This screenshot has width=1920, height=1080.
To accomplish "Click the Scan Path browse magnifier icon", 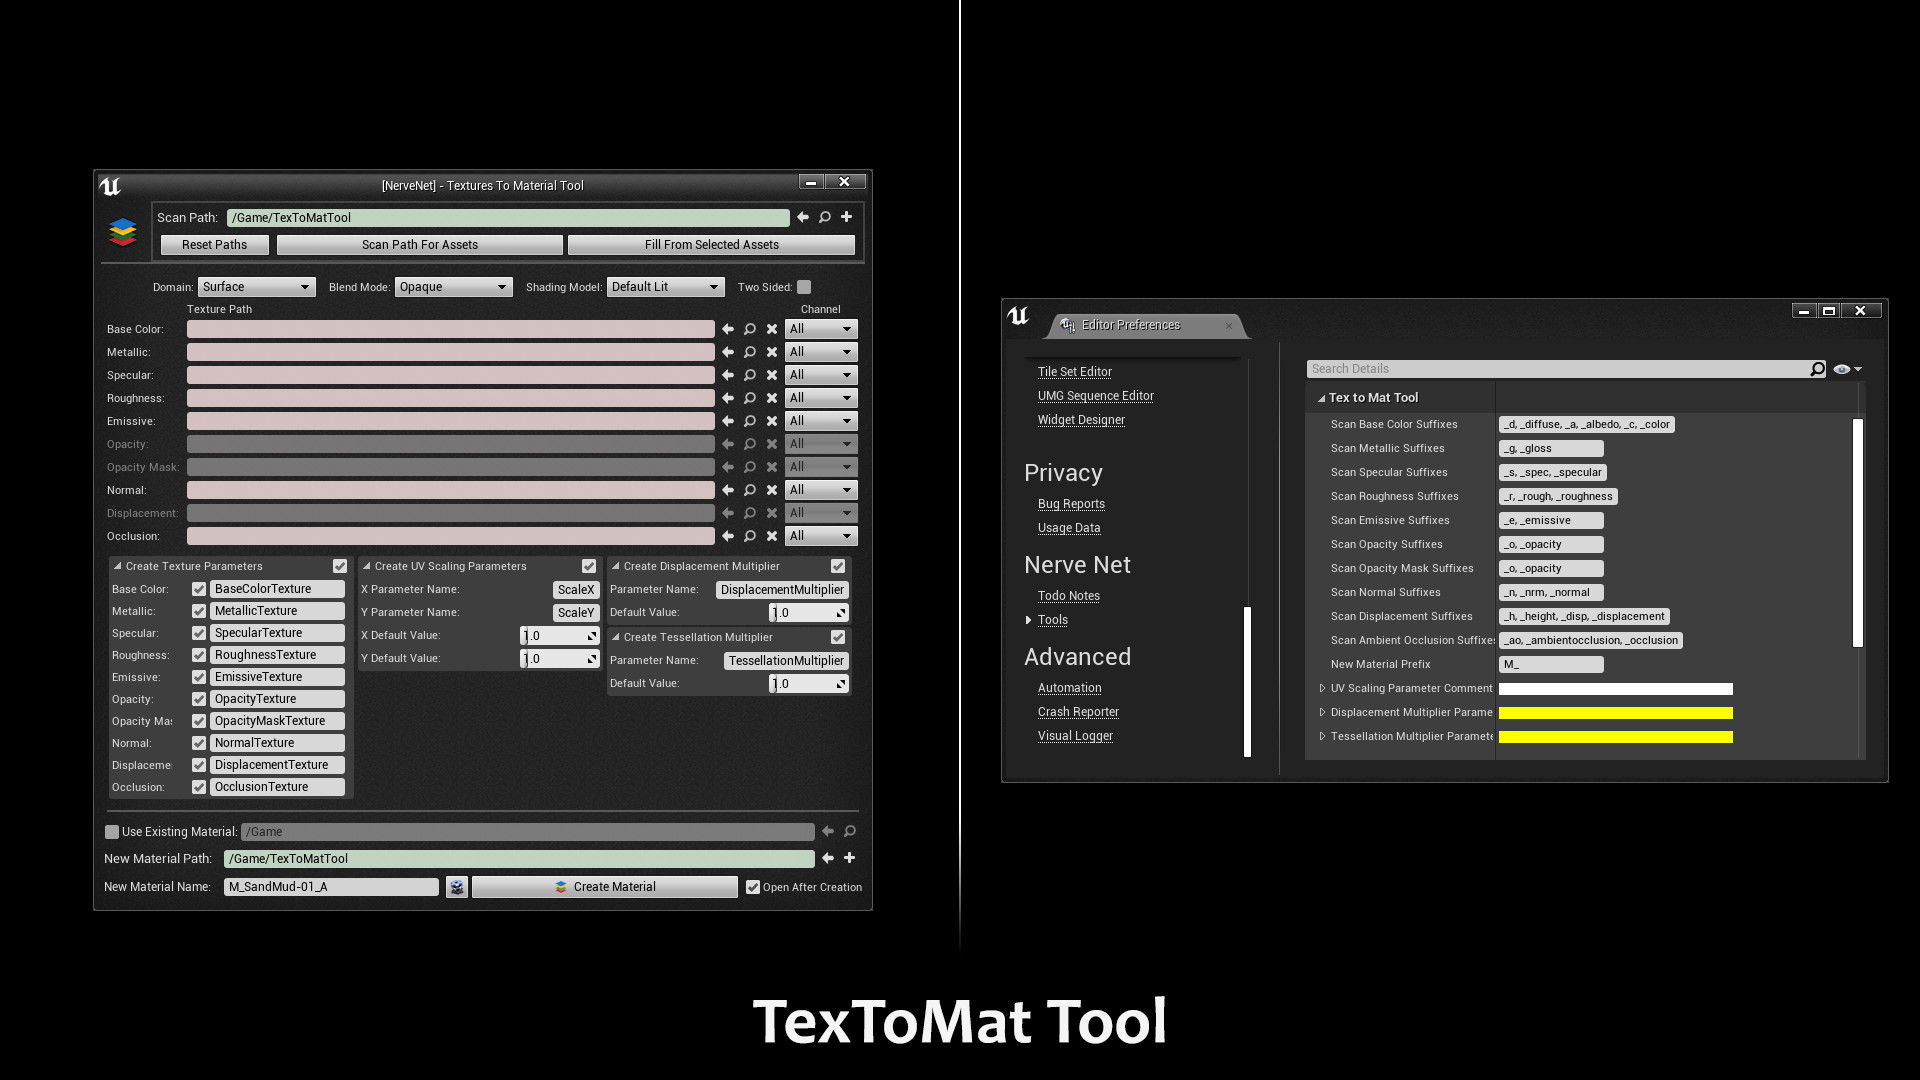I will pyautogui.click(x=825, y=217).
